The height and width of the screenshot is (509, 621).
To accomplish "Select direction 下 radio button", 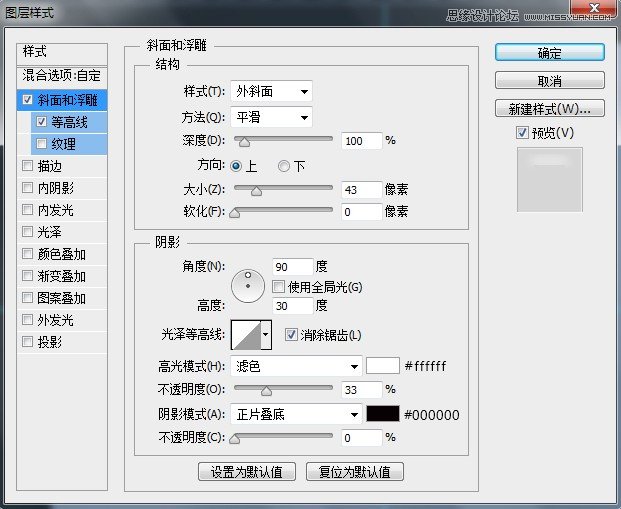I will coord(284,166).
